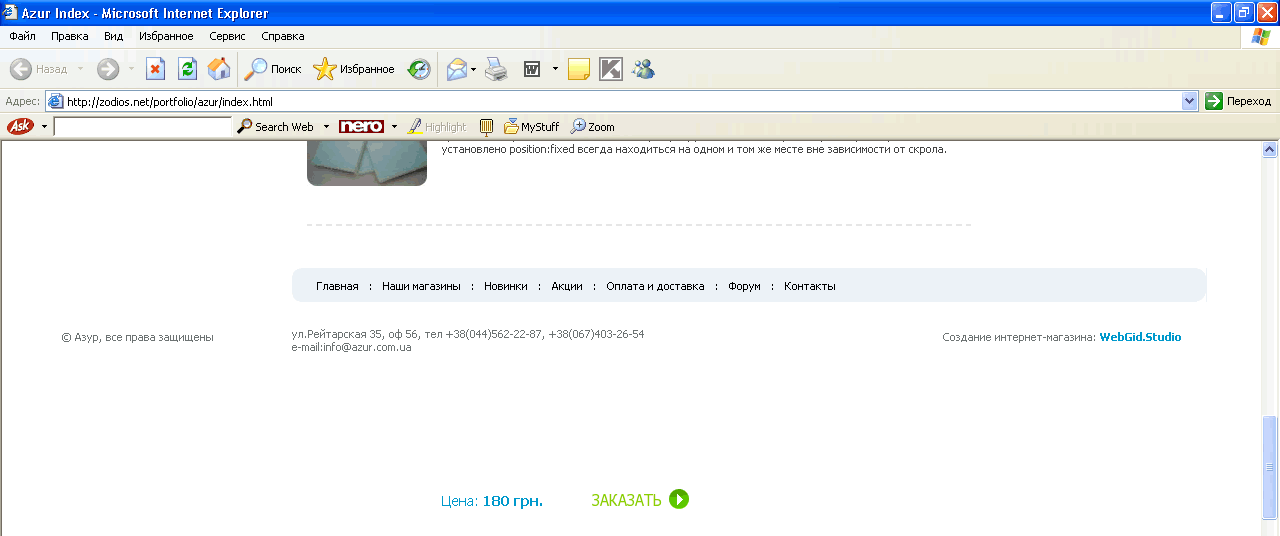Image resolution: width=1280 pixels, height=536 pixels.
Task: Click the e-mail:info@azur.com.ua text
Action: tap(352, 347)
